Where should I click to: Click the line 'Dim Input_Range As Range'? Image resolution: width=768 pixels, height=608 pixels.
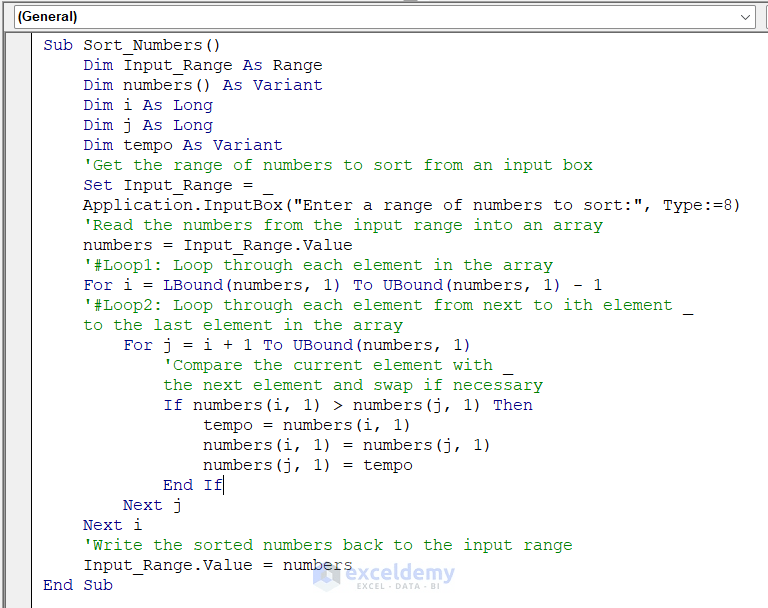pos(203,65)
